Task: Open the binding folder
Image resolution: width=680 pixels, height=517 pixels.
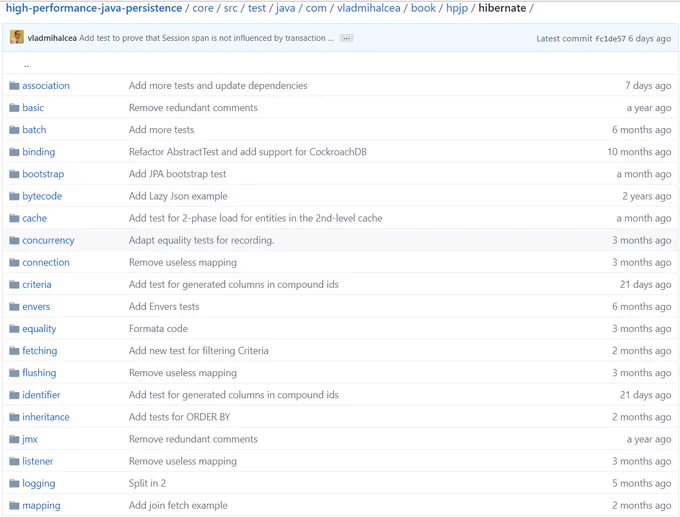Action: [39, 152]
